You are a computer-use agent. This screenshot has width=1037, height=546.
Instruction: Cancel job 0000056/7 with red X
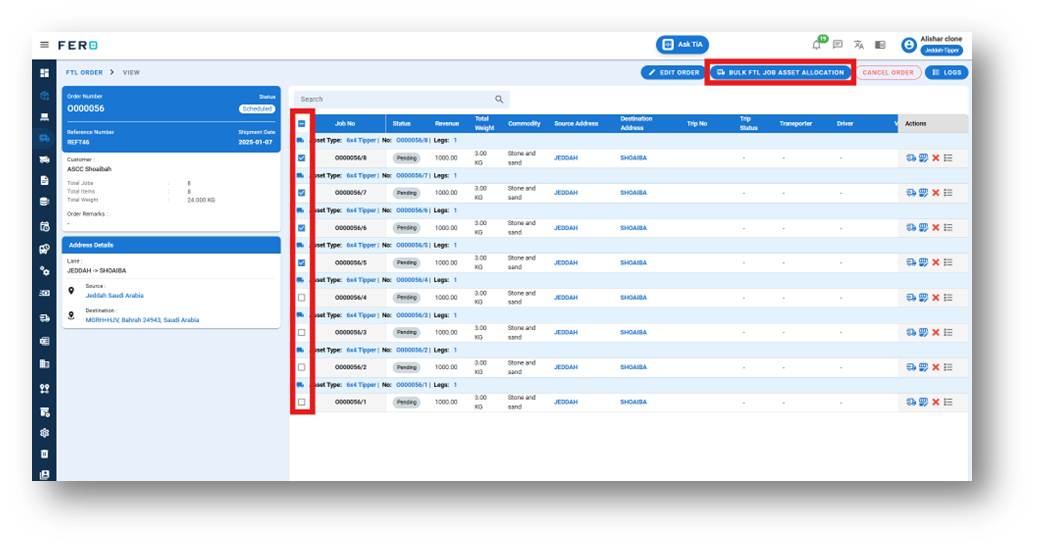coord(936,193)
